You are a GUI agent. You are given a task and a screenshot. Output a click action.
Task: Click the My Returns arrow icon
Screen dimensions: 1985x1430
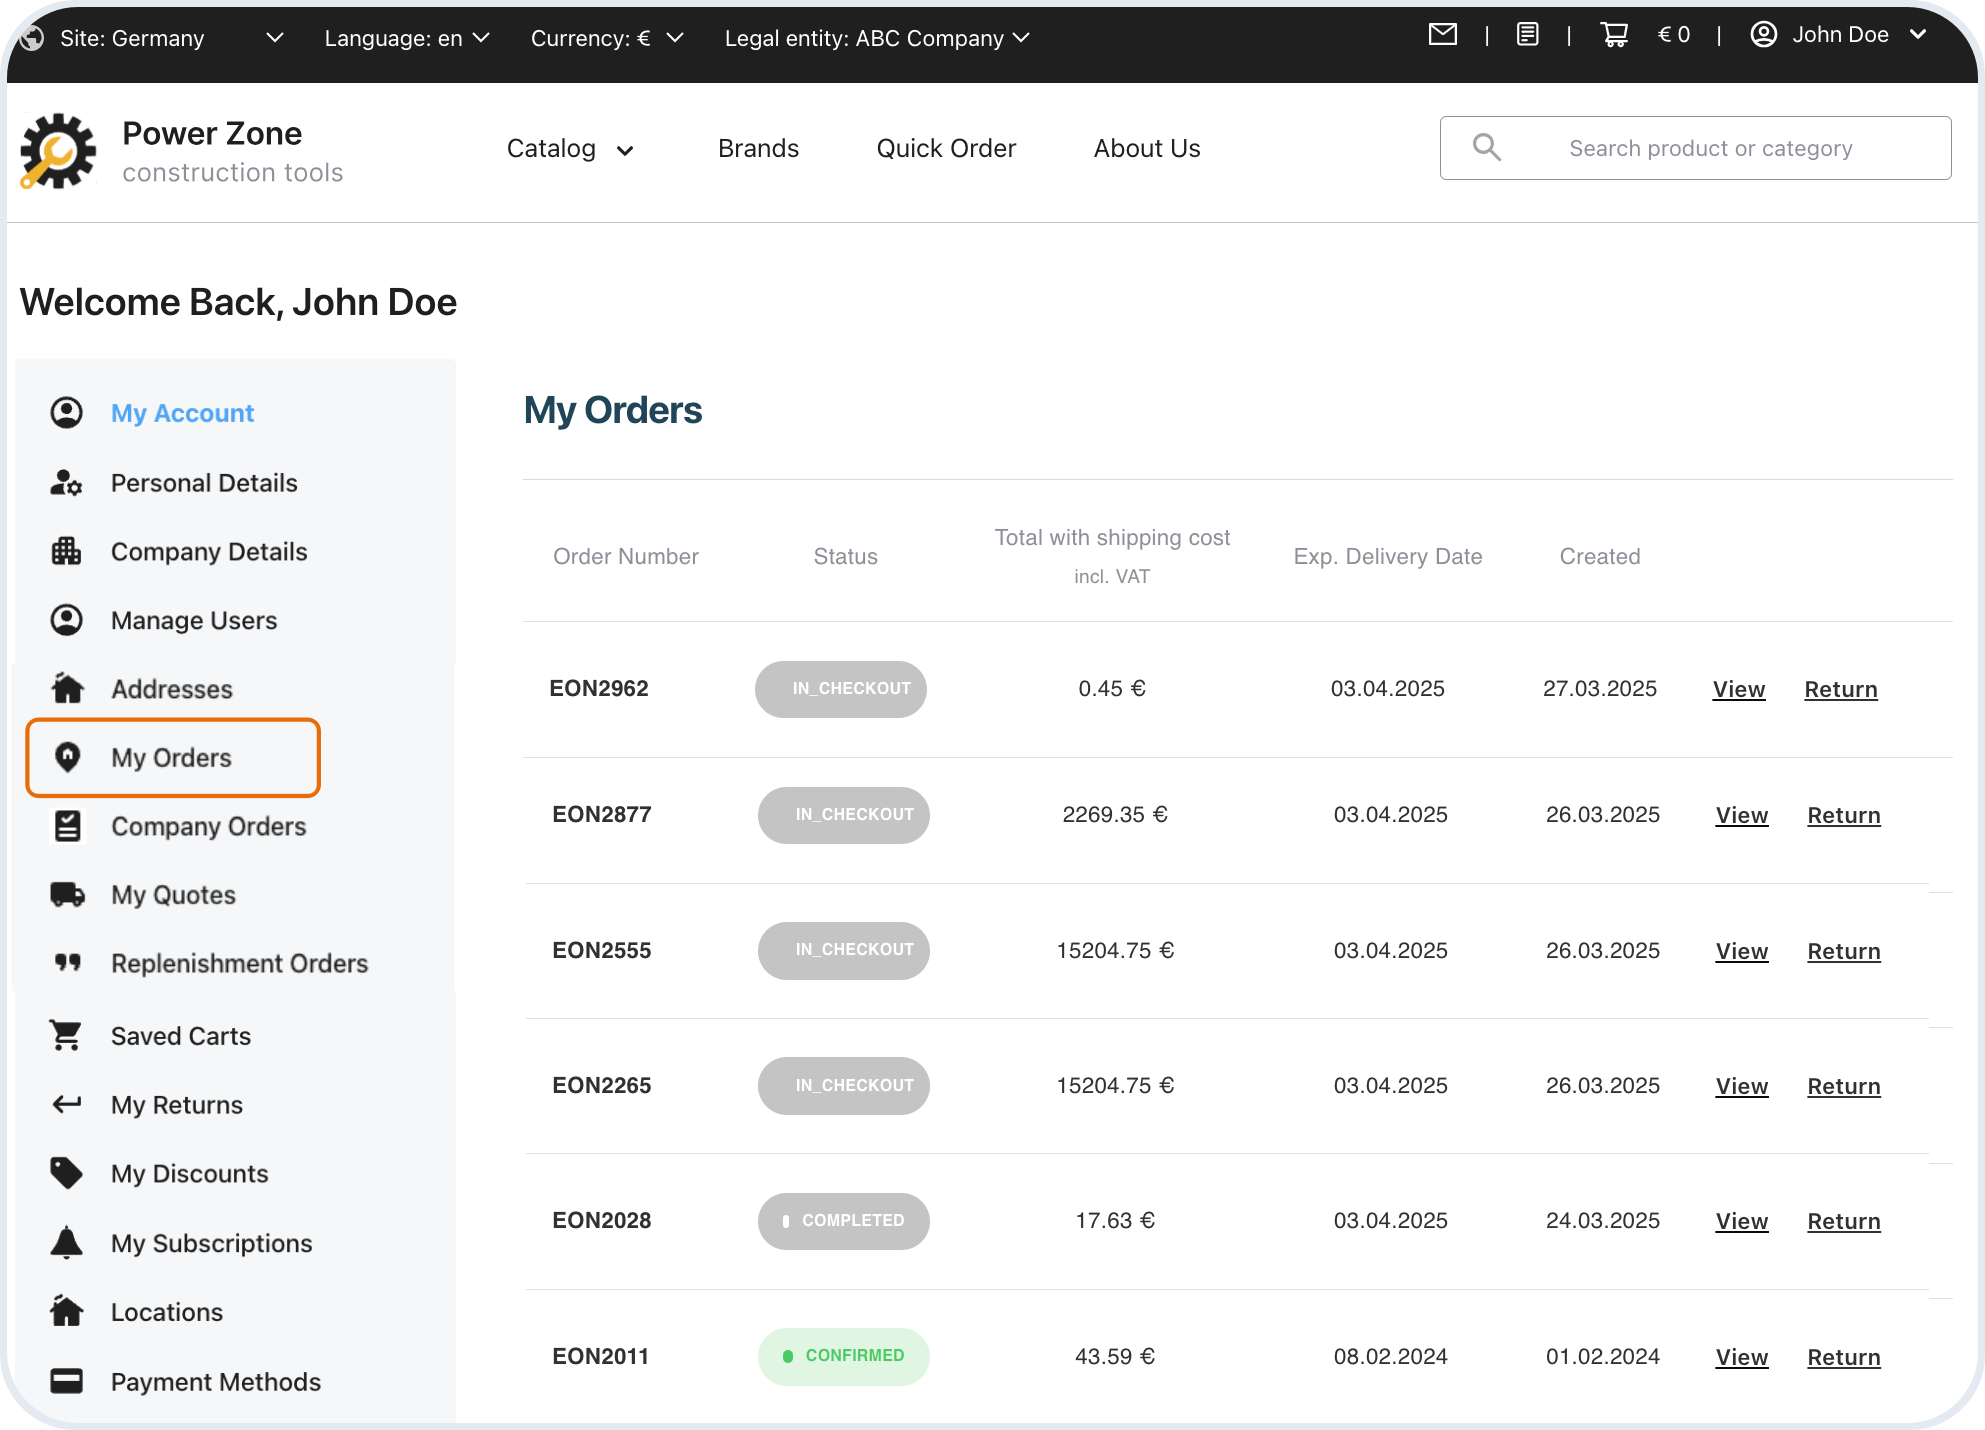coord(66,1104)
